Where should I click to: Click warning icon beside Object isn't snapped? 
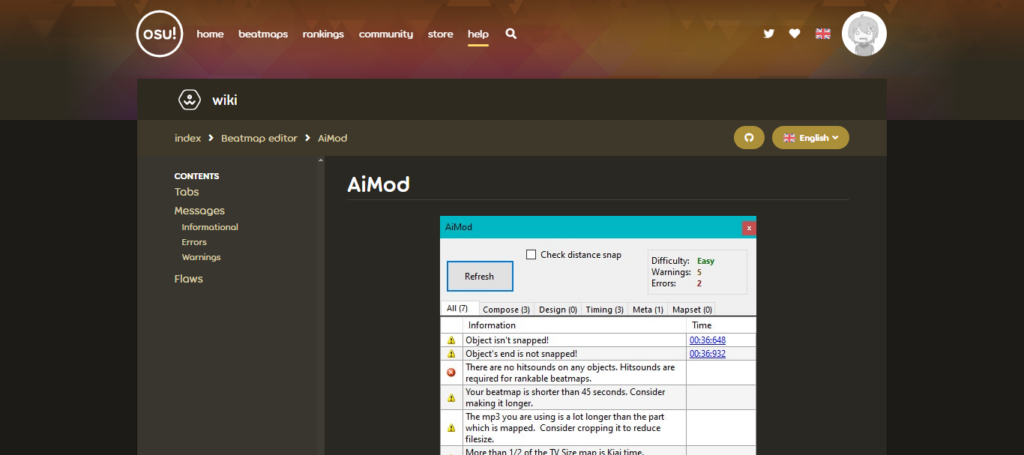coord(451,340)
